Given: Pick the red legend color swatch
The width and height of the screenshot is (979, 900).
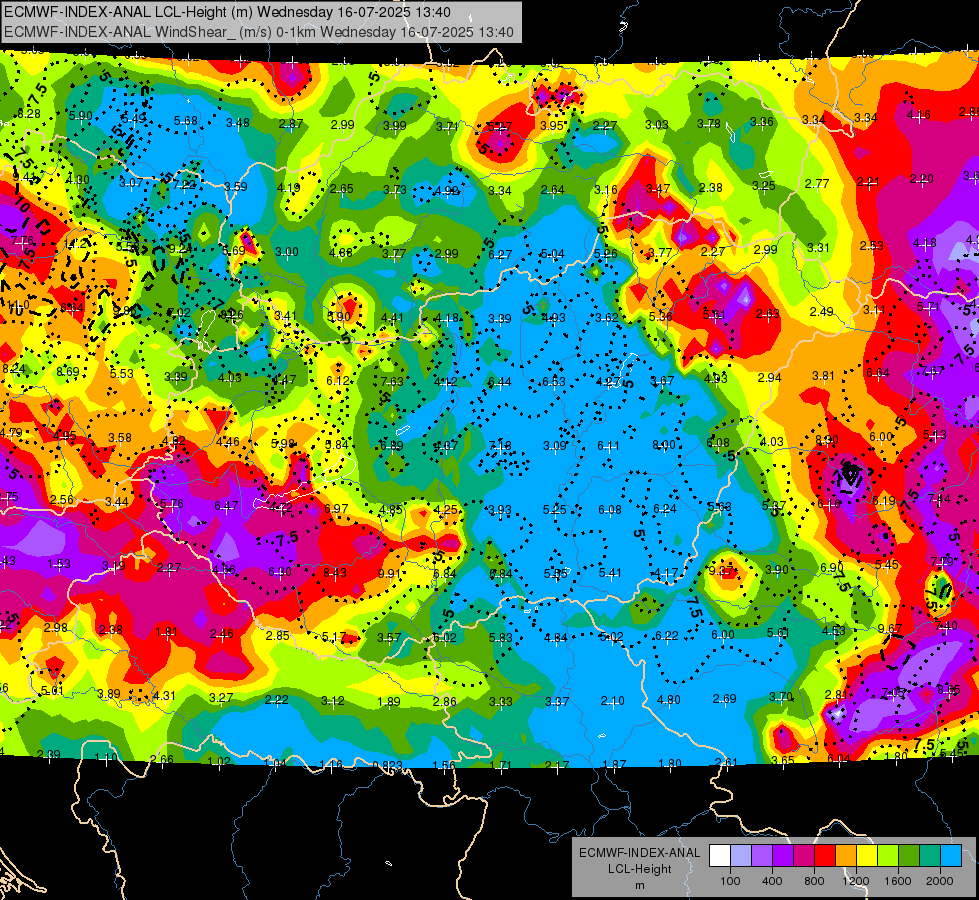Looking at the screenshot, I should [825, 856].
